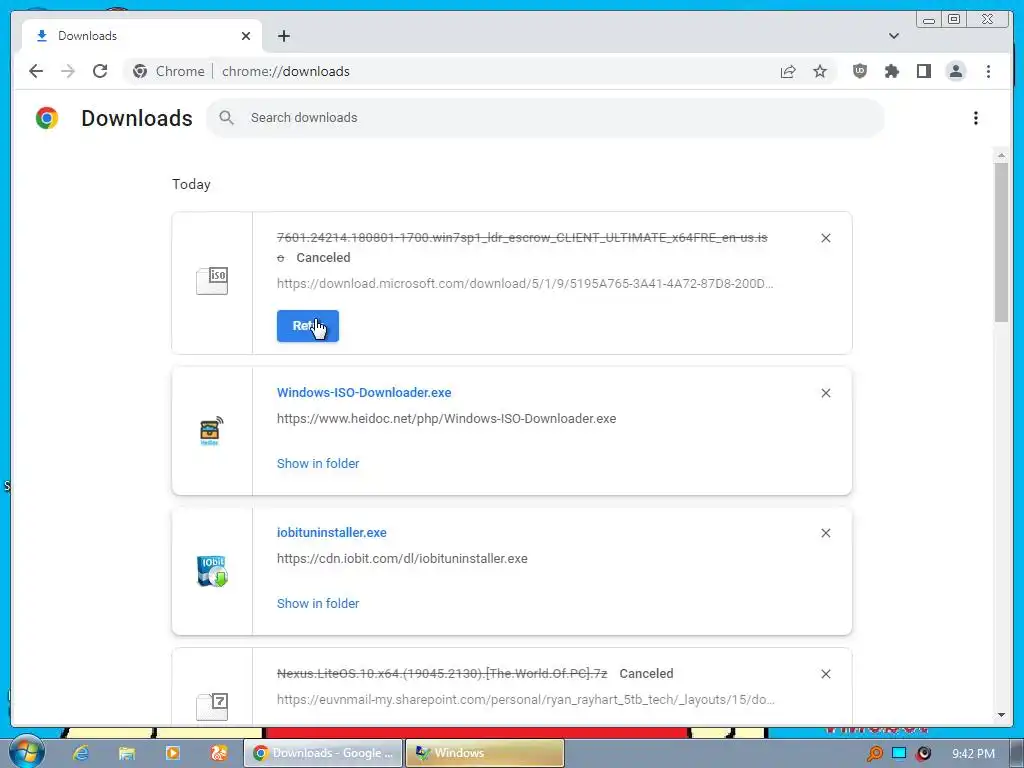
Task: Click the blue monitor tray icon
Action: 899,753
